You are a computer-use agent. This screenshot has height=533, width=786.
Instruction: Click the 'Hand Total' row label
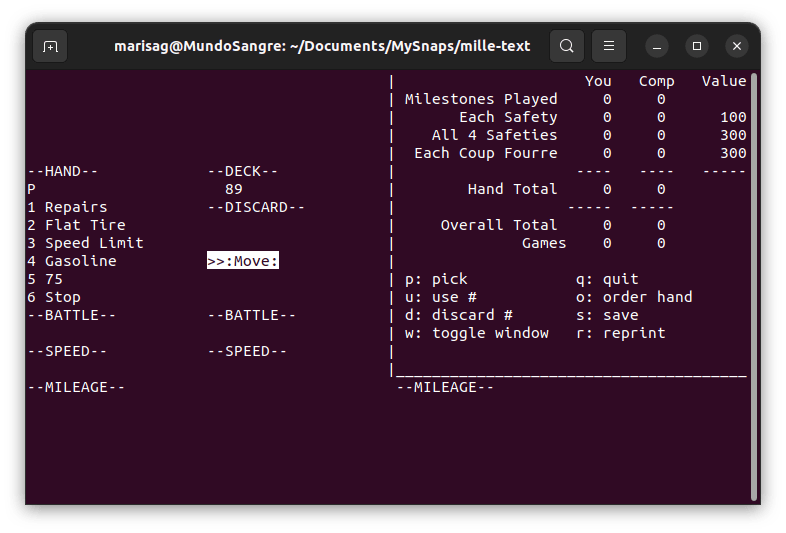(512, 190)
